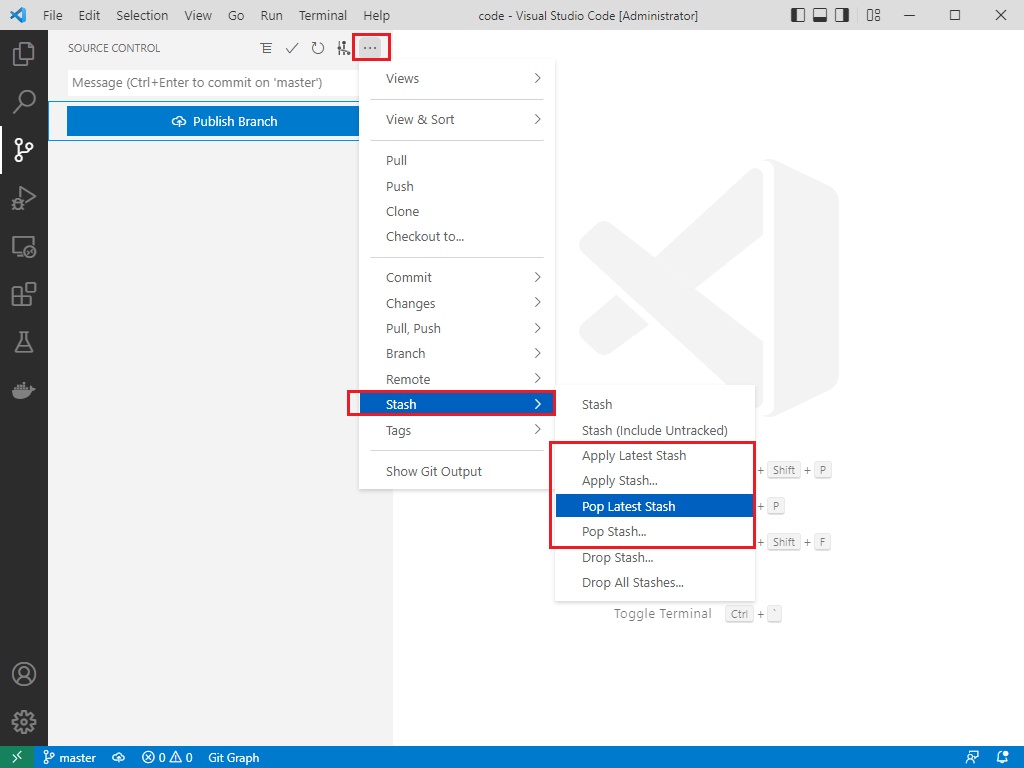Image resolution: width=1024 pixels, height=768 pixels.
Task: Expand the Commit submenu
Action: [456, 278]
